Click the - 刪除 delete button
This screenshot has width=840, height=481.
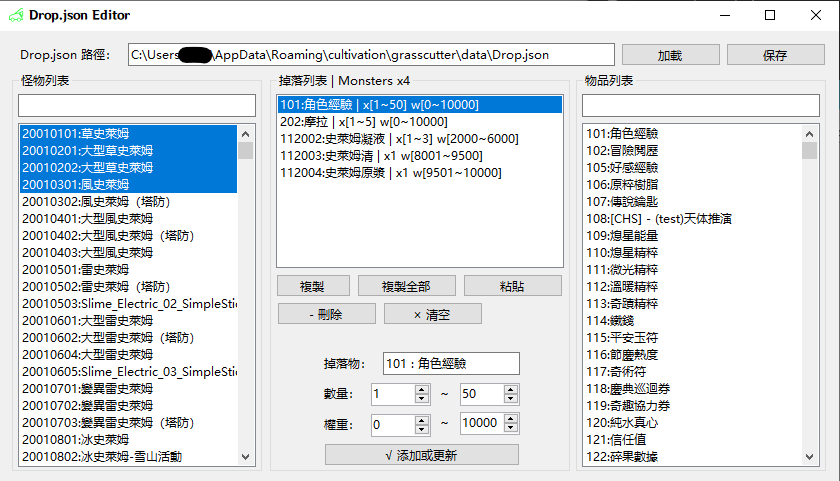(325, 314)
